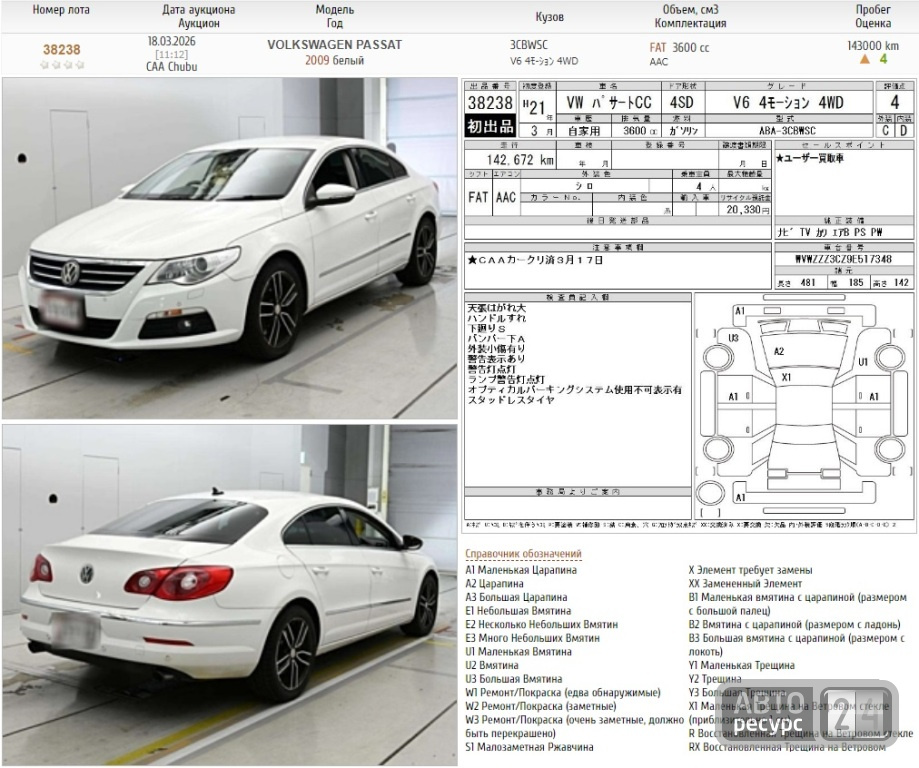
Task: Click legend entry 'U2 Вмятина'
Action: (x=492, y=665)
